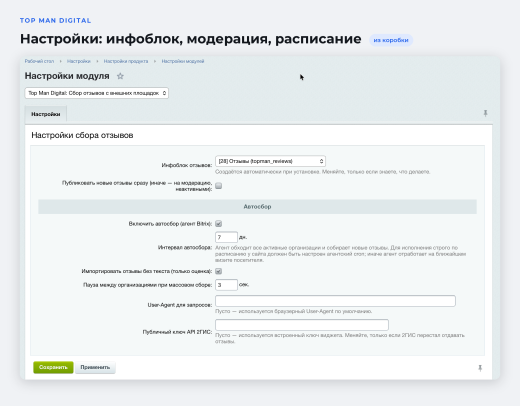The width and height of the screenshot is (520, 406).
Task: Click the pin icon beside the Настройки tab
Action: click(485, 113)
